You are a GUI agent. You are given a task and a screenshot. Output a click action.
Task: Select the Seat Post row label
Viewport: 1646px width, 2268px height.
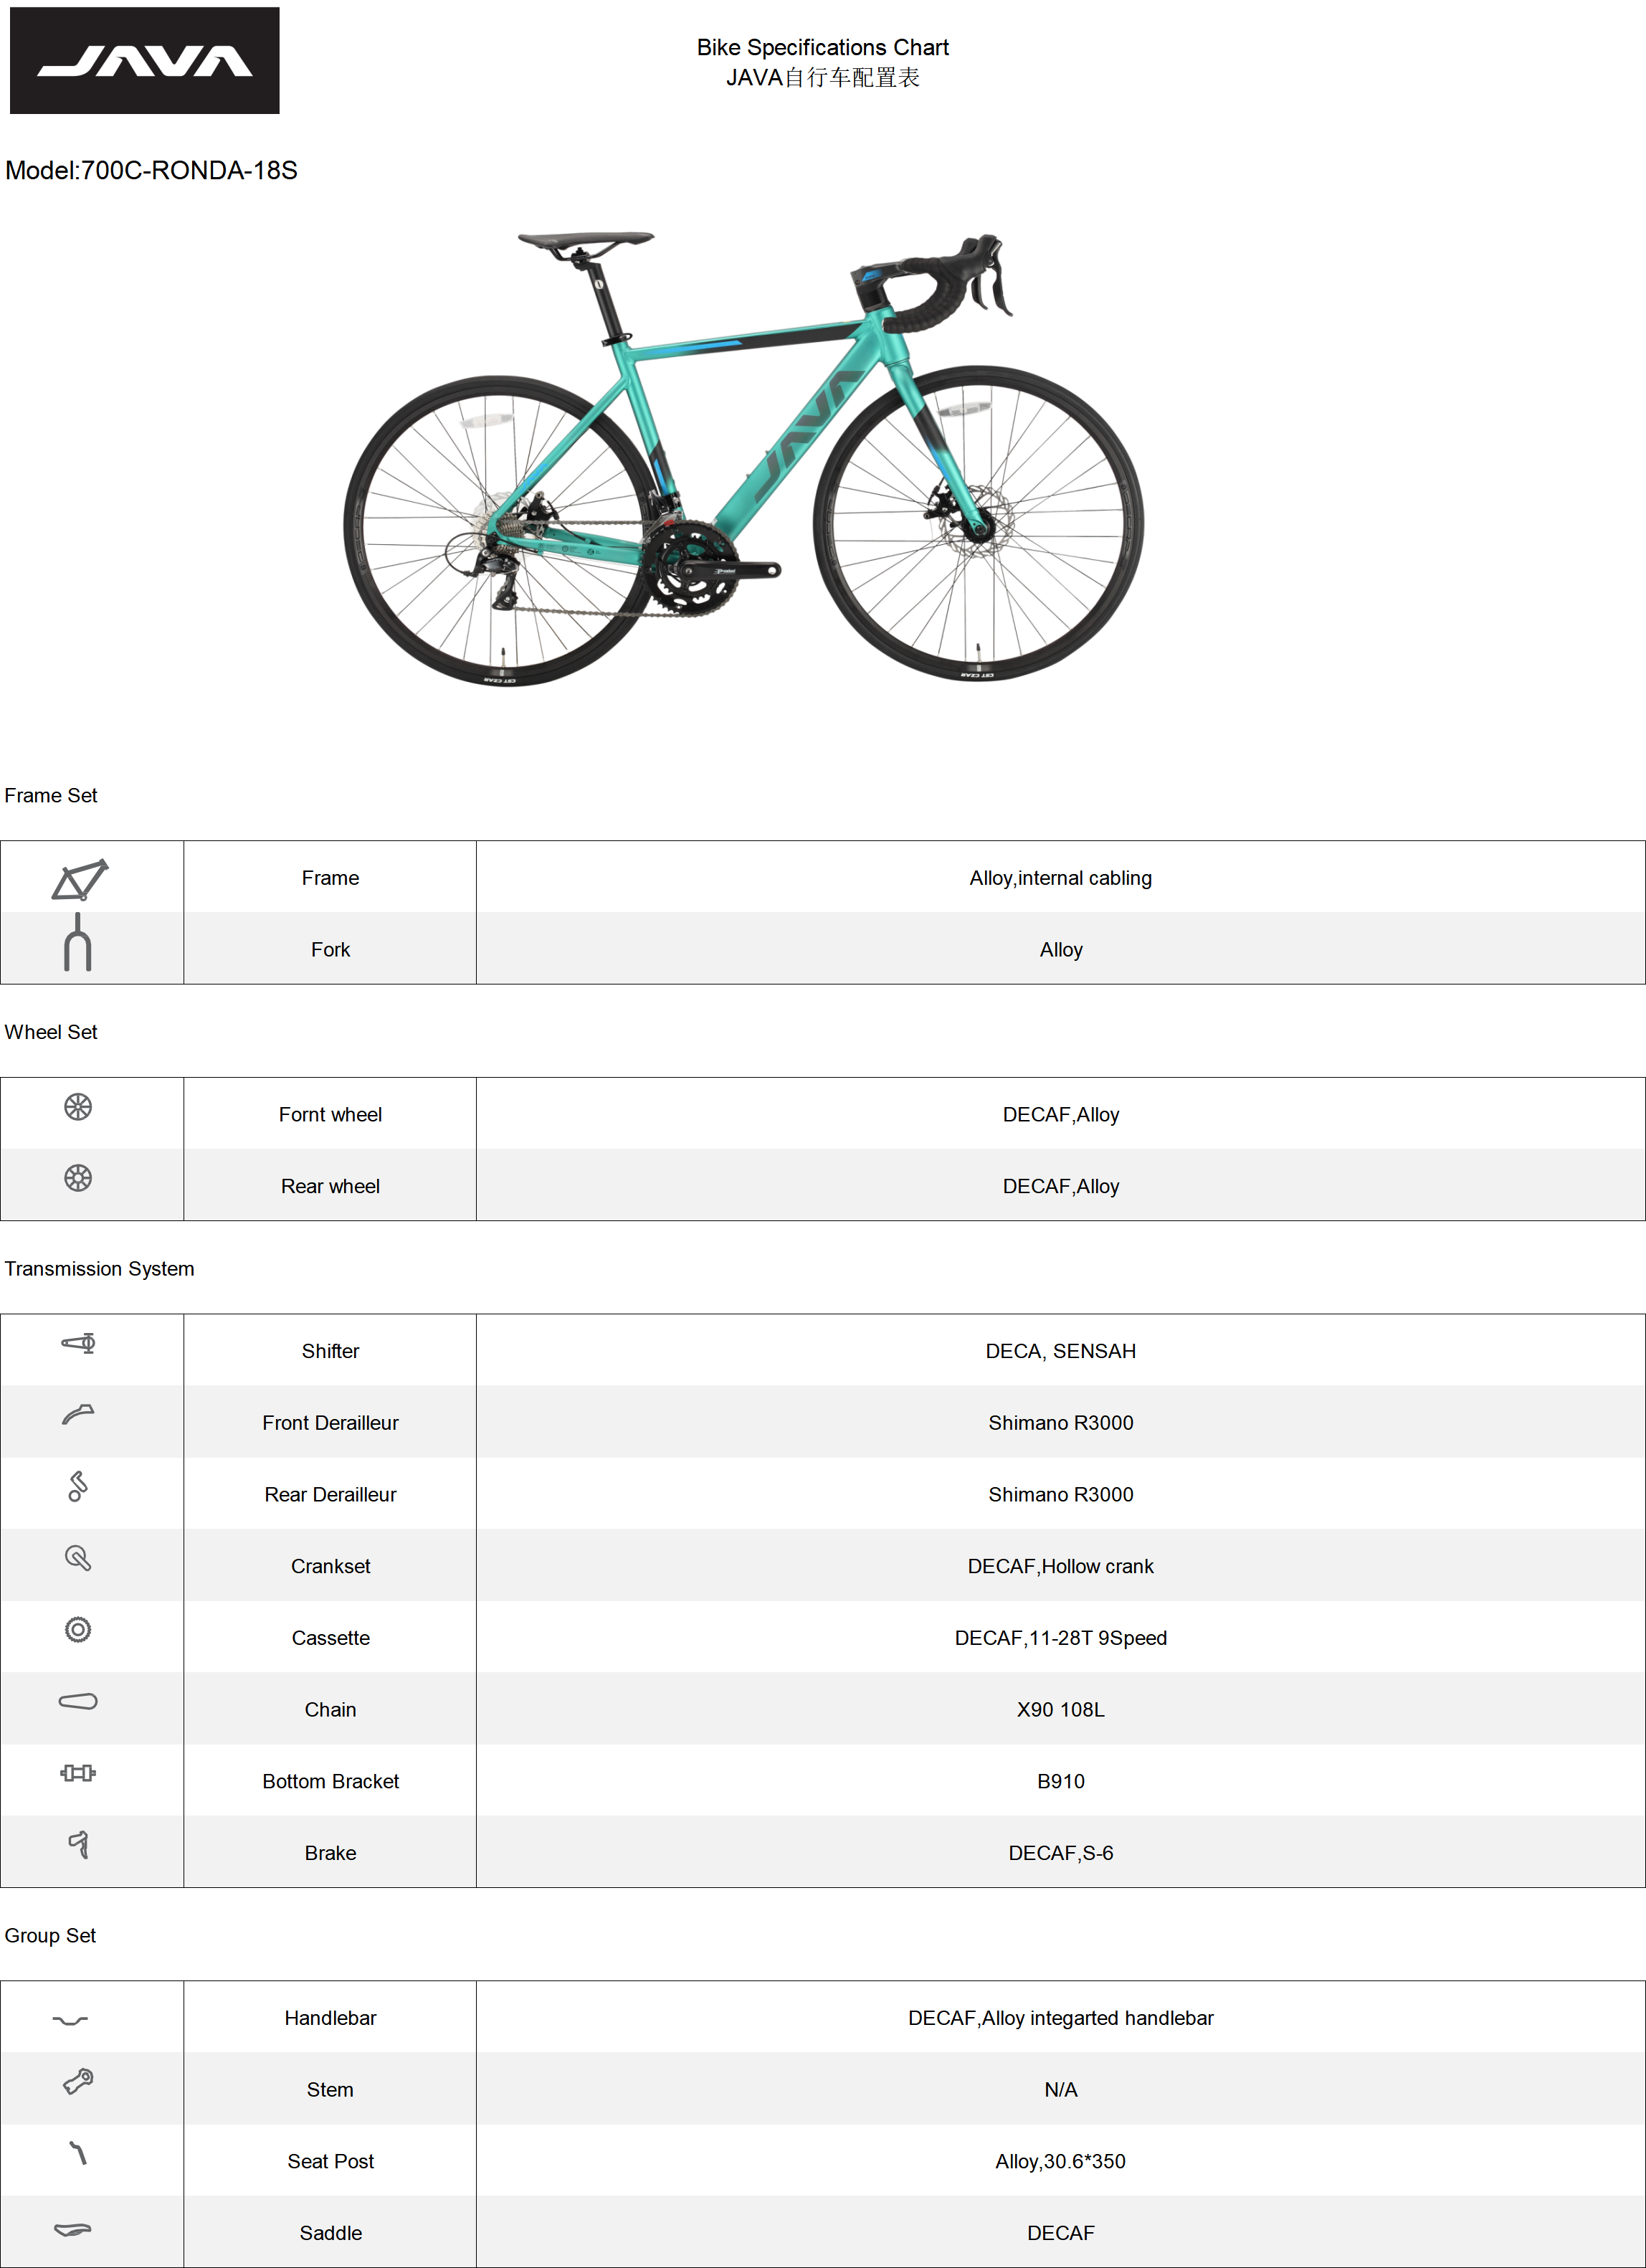(x=331, y=2161)
